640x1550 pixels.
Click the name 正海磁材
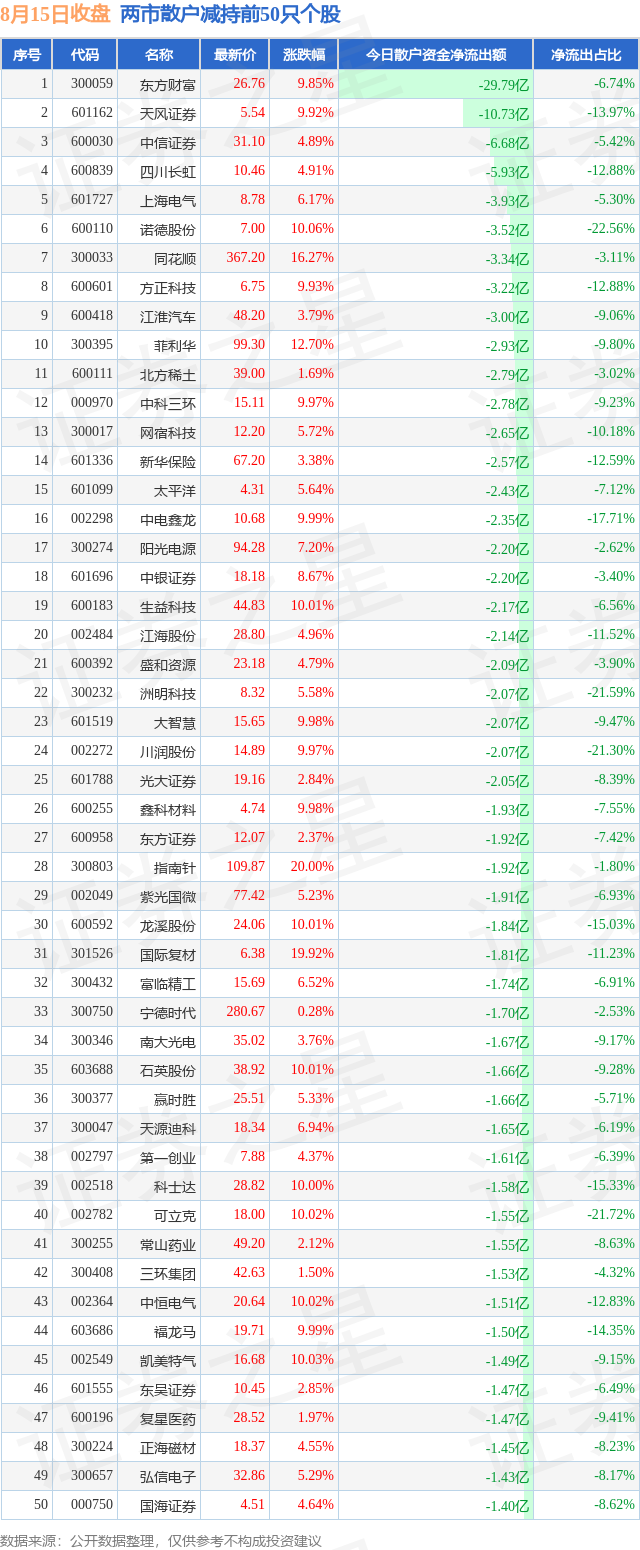(168, 1447)
